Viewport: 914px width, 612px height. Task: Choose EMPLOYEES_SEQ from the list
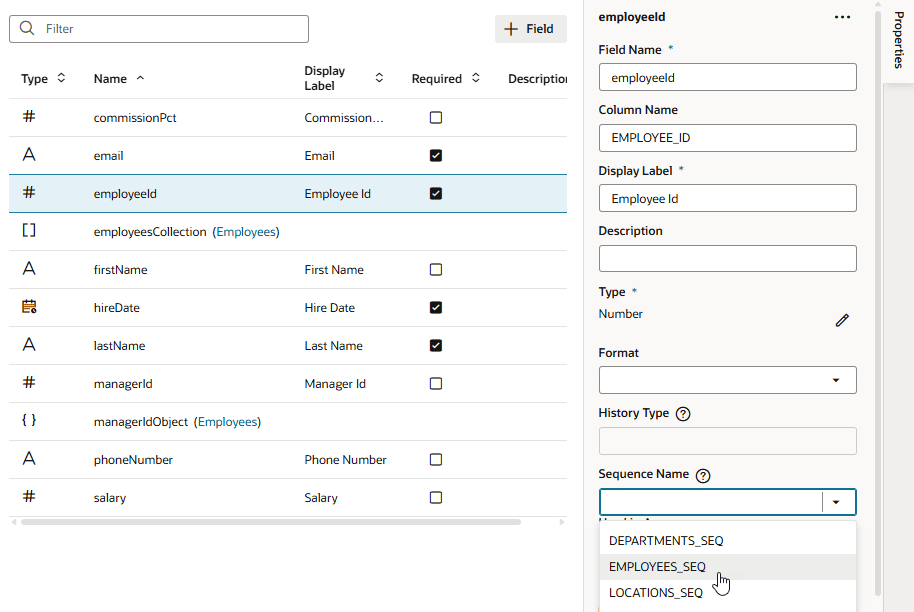(657, 567)
